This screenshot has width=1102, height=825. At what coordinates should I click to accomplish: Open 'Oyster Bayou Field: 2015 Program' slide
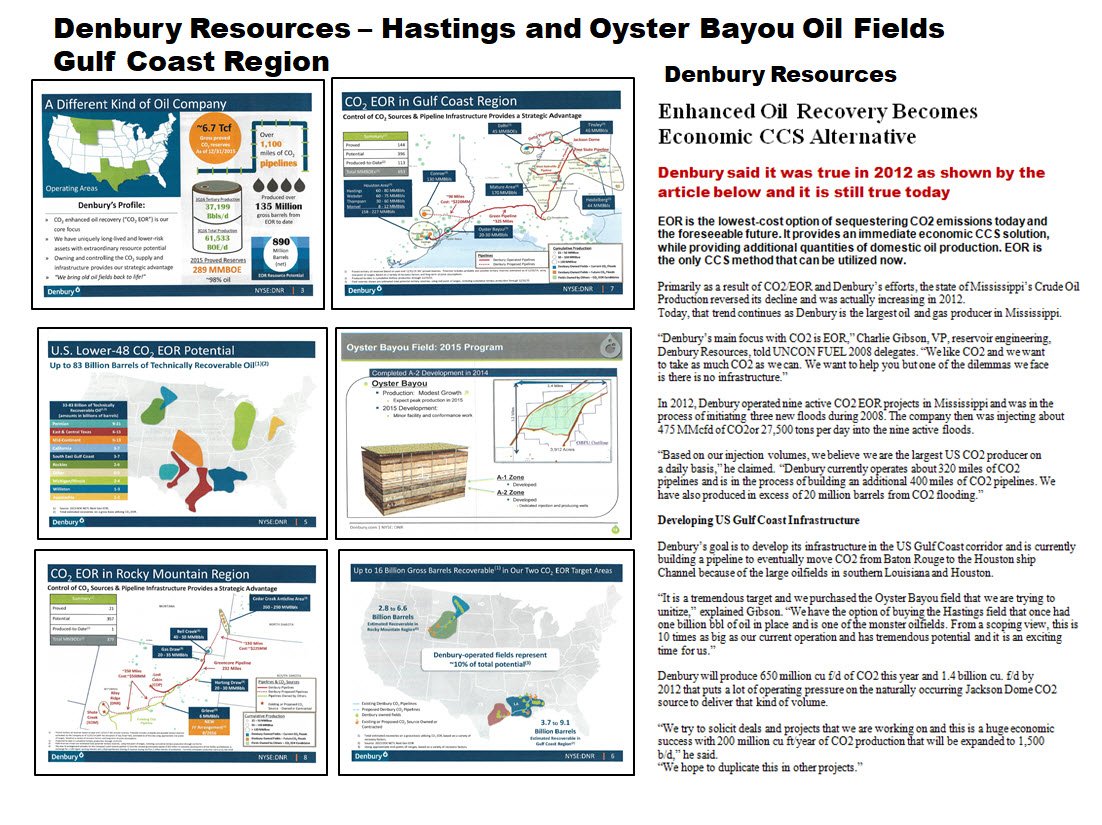pyautogui.click(x=484, y=434)
